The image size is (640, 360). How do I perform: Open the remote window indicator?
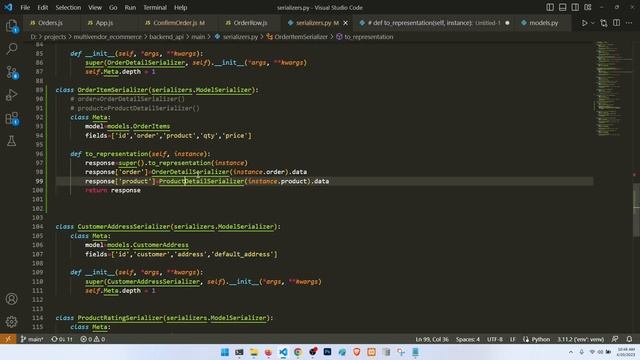8,339
